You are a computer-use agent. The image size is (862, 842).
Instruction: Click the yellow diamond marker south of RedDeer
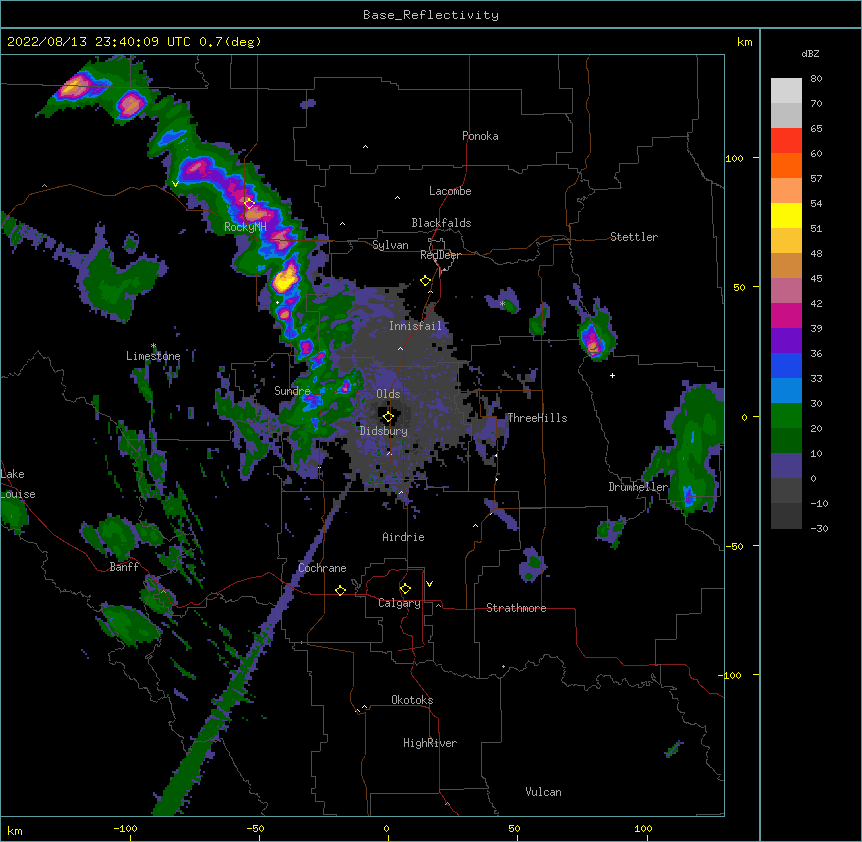tap(425, 281)
